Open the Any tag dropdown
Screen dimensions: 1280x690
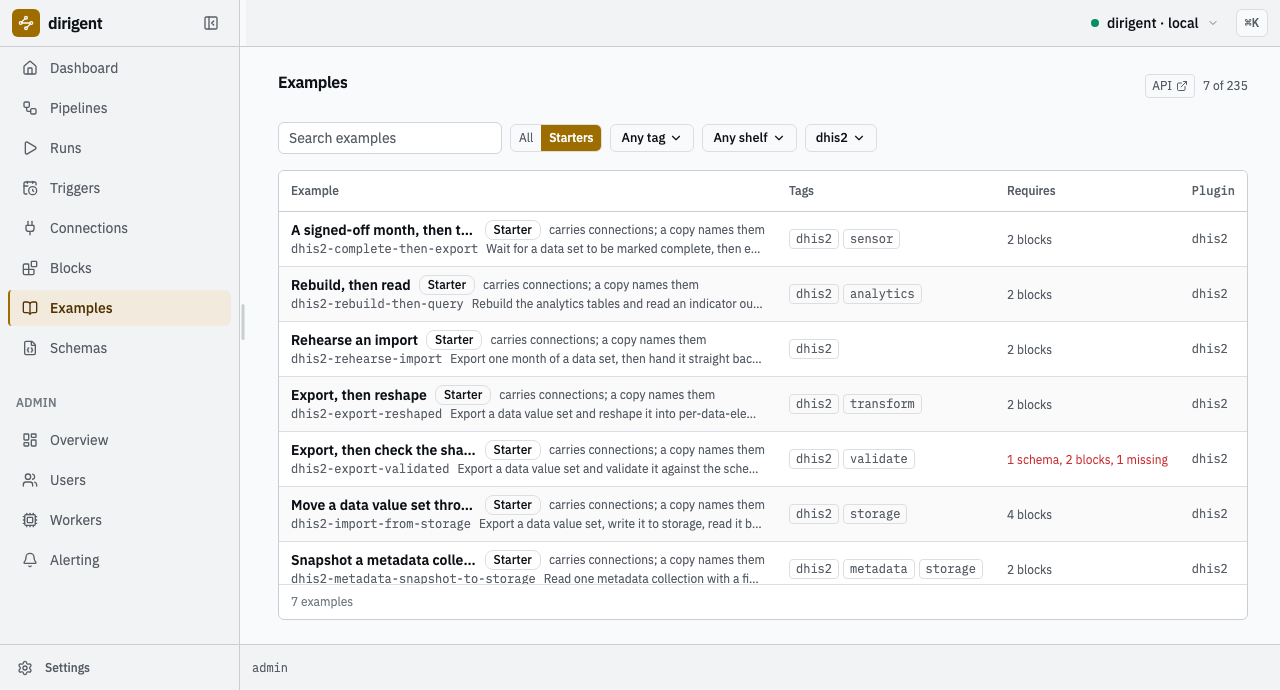point(652,138)
